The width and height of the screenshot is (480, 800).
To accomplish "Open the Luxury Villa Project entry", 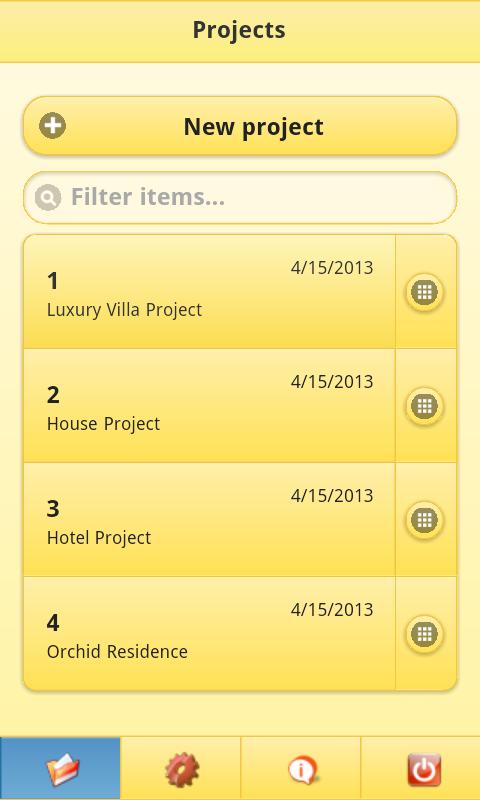I will tap(209, 292).
